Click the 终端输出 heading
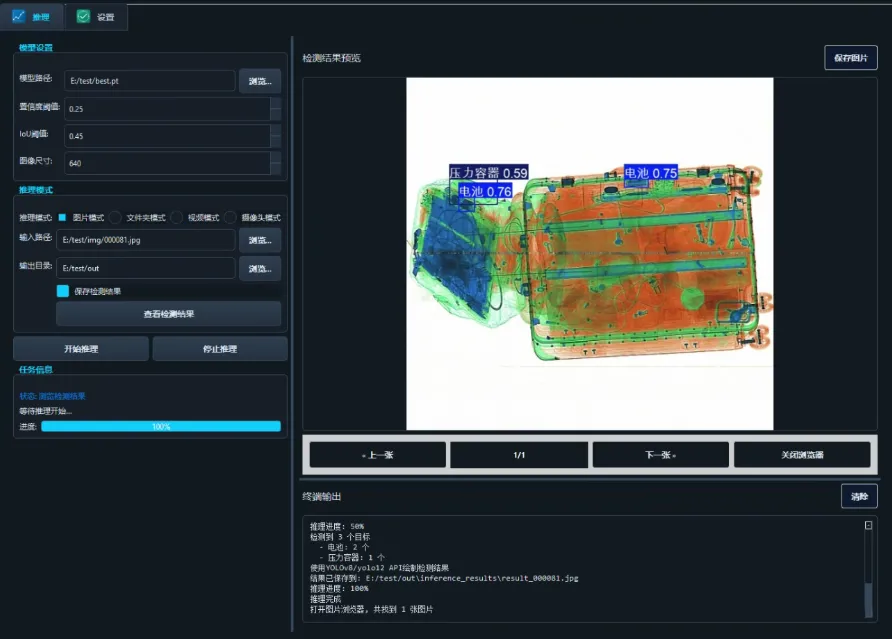This screenshot has width=892, height=639. (x=321, y=497)
